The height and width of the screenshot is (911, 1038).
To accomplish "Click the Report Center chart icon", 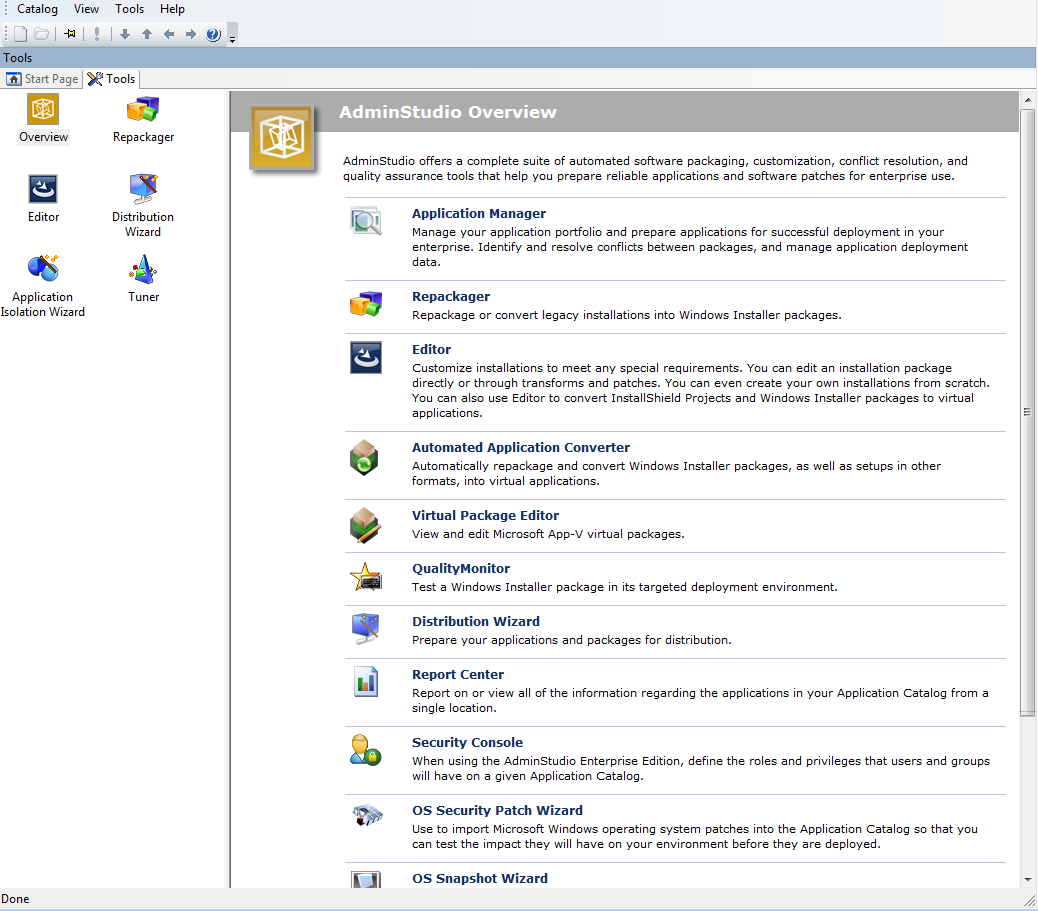I will tap(365, 682).
